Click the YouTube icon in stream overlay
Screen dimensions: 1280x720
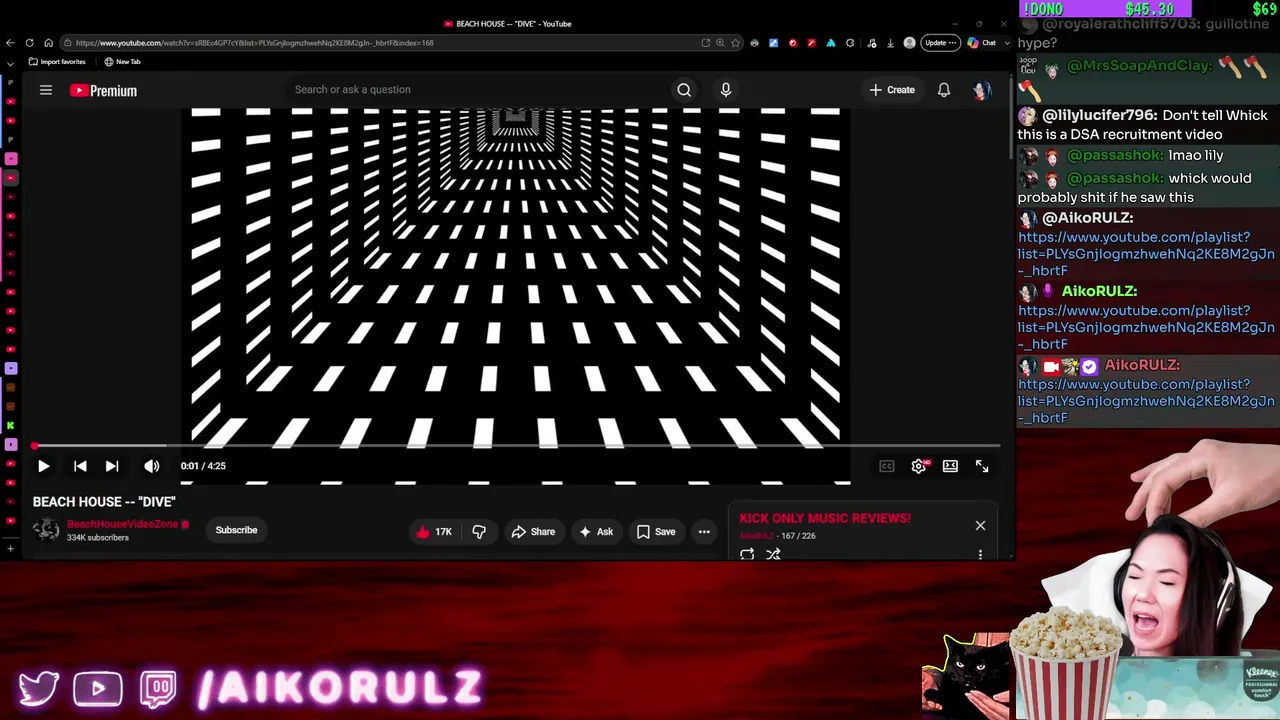pos(98,688)
